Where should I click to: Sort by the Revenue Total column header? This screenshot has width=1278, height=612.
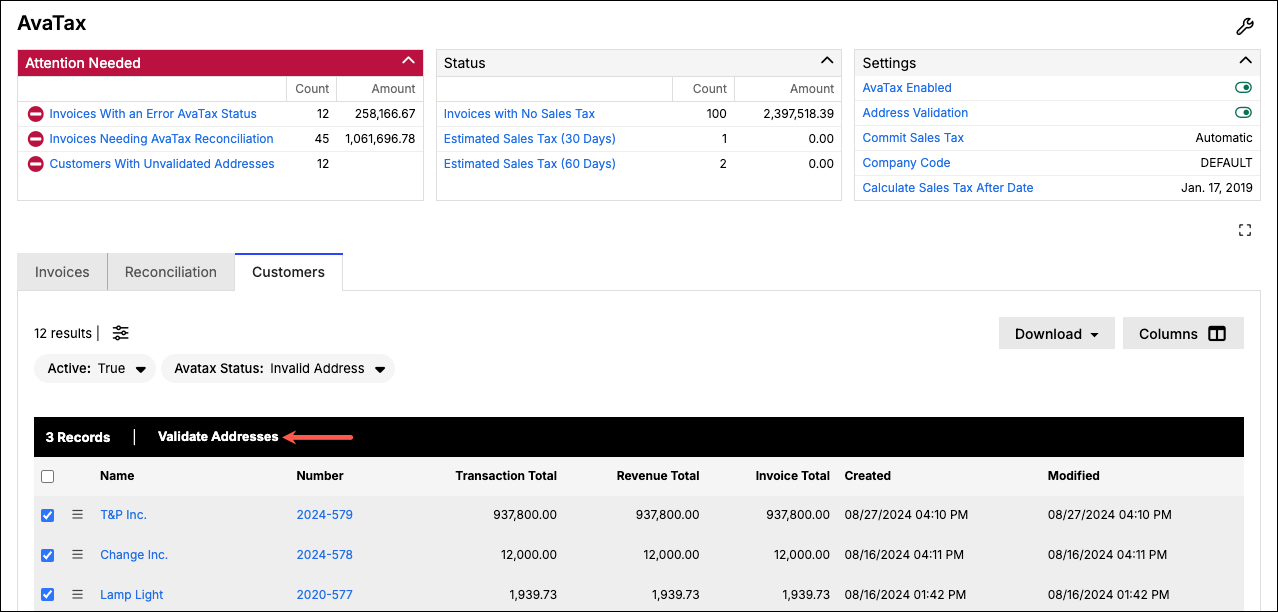pos(658,476)
